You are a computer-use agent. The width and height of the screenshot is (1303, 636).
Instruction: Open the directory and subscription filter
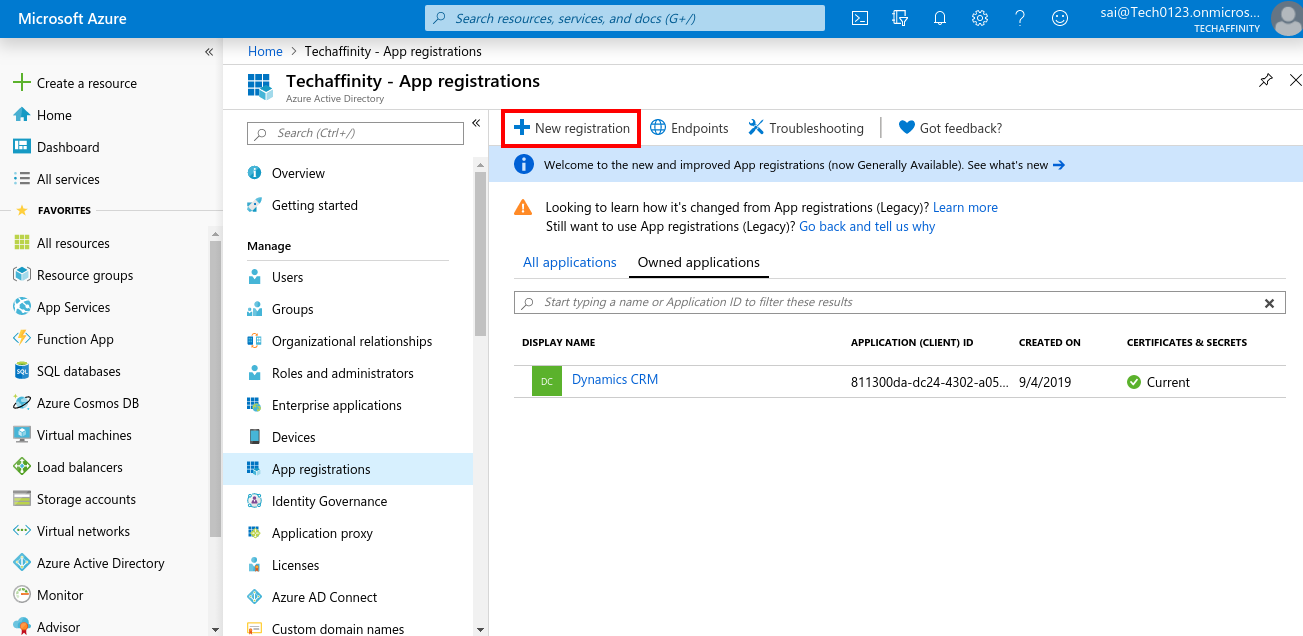(x=898, y=17)
